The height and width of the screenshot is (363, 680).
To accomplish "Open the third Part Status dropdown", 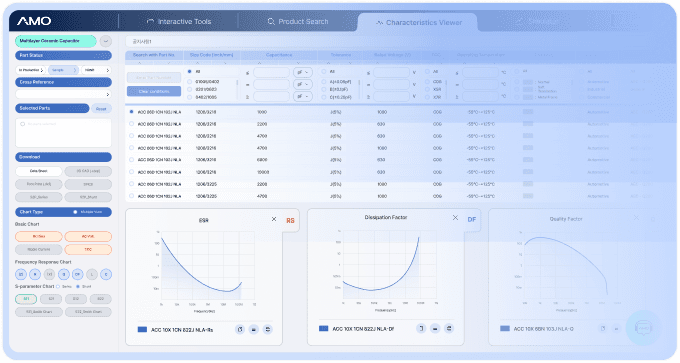I will (x=96, y=70).
